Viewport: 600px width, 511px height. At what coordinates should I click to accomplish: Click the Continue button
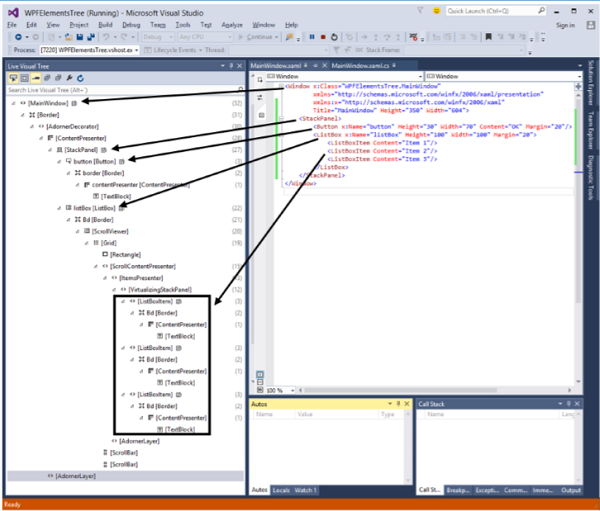(x=258, y=36)
